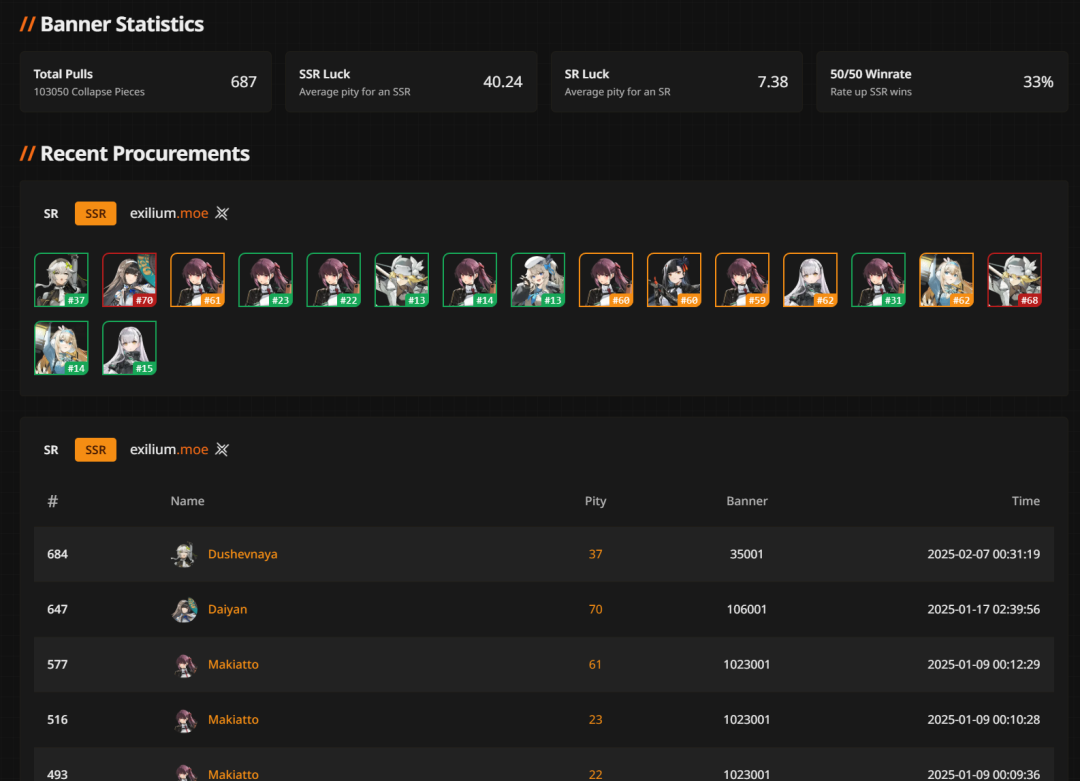Select the white-hat girl #13 portrait
1080x781 pixels.
tap(538, 280)
